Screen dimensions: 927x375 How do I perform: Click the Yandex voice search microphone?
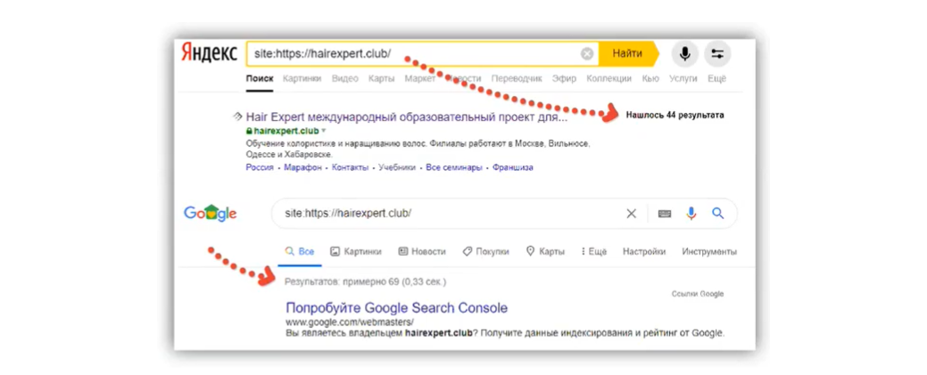click(685, 54)
